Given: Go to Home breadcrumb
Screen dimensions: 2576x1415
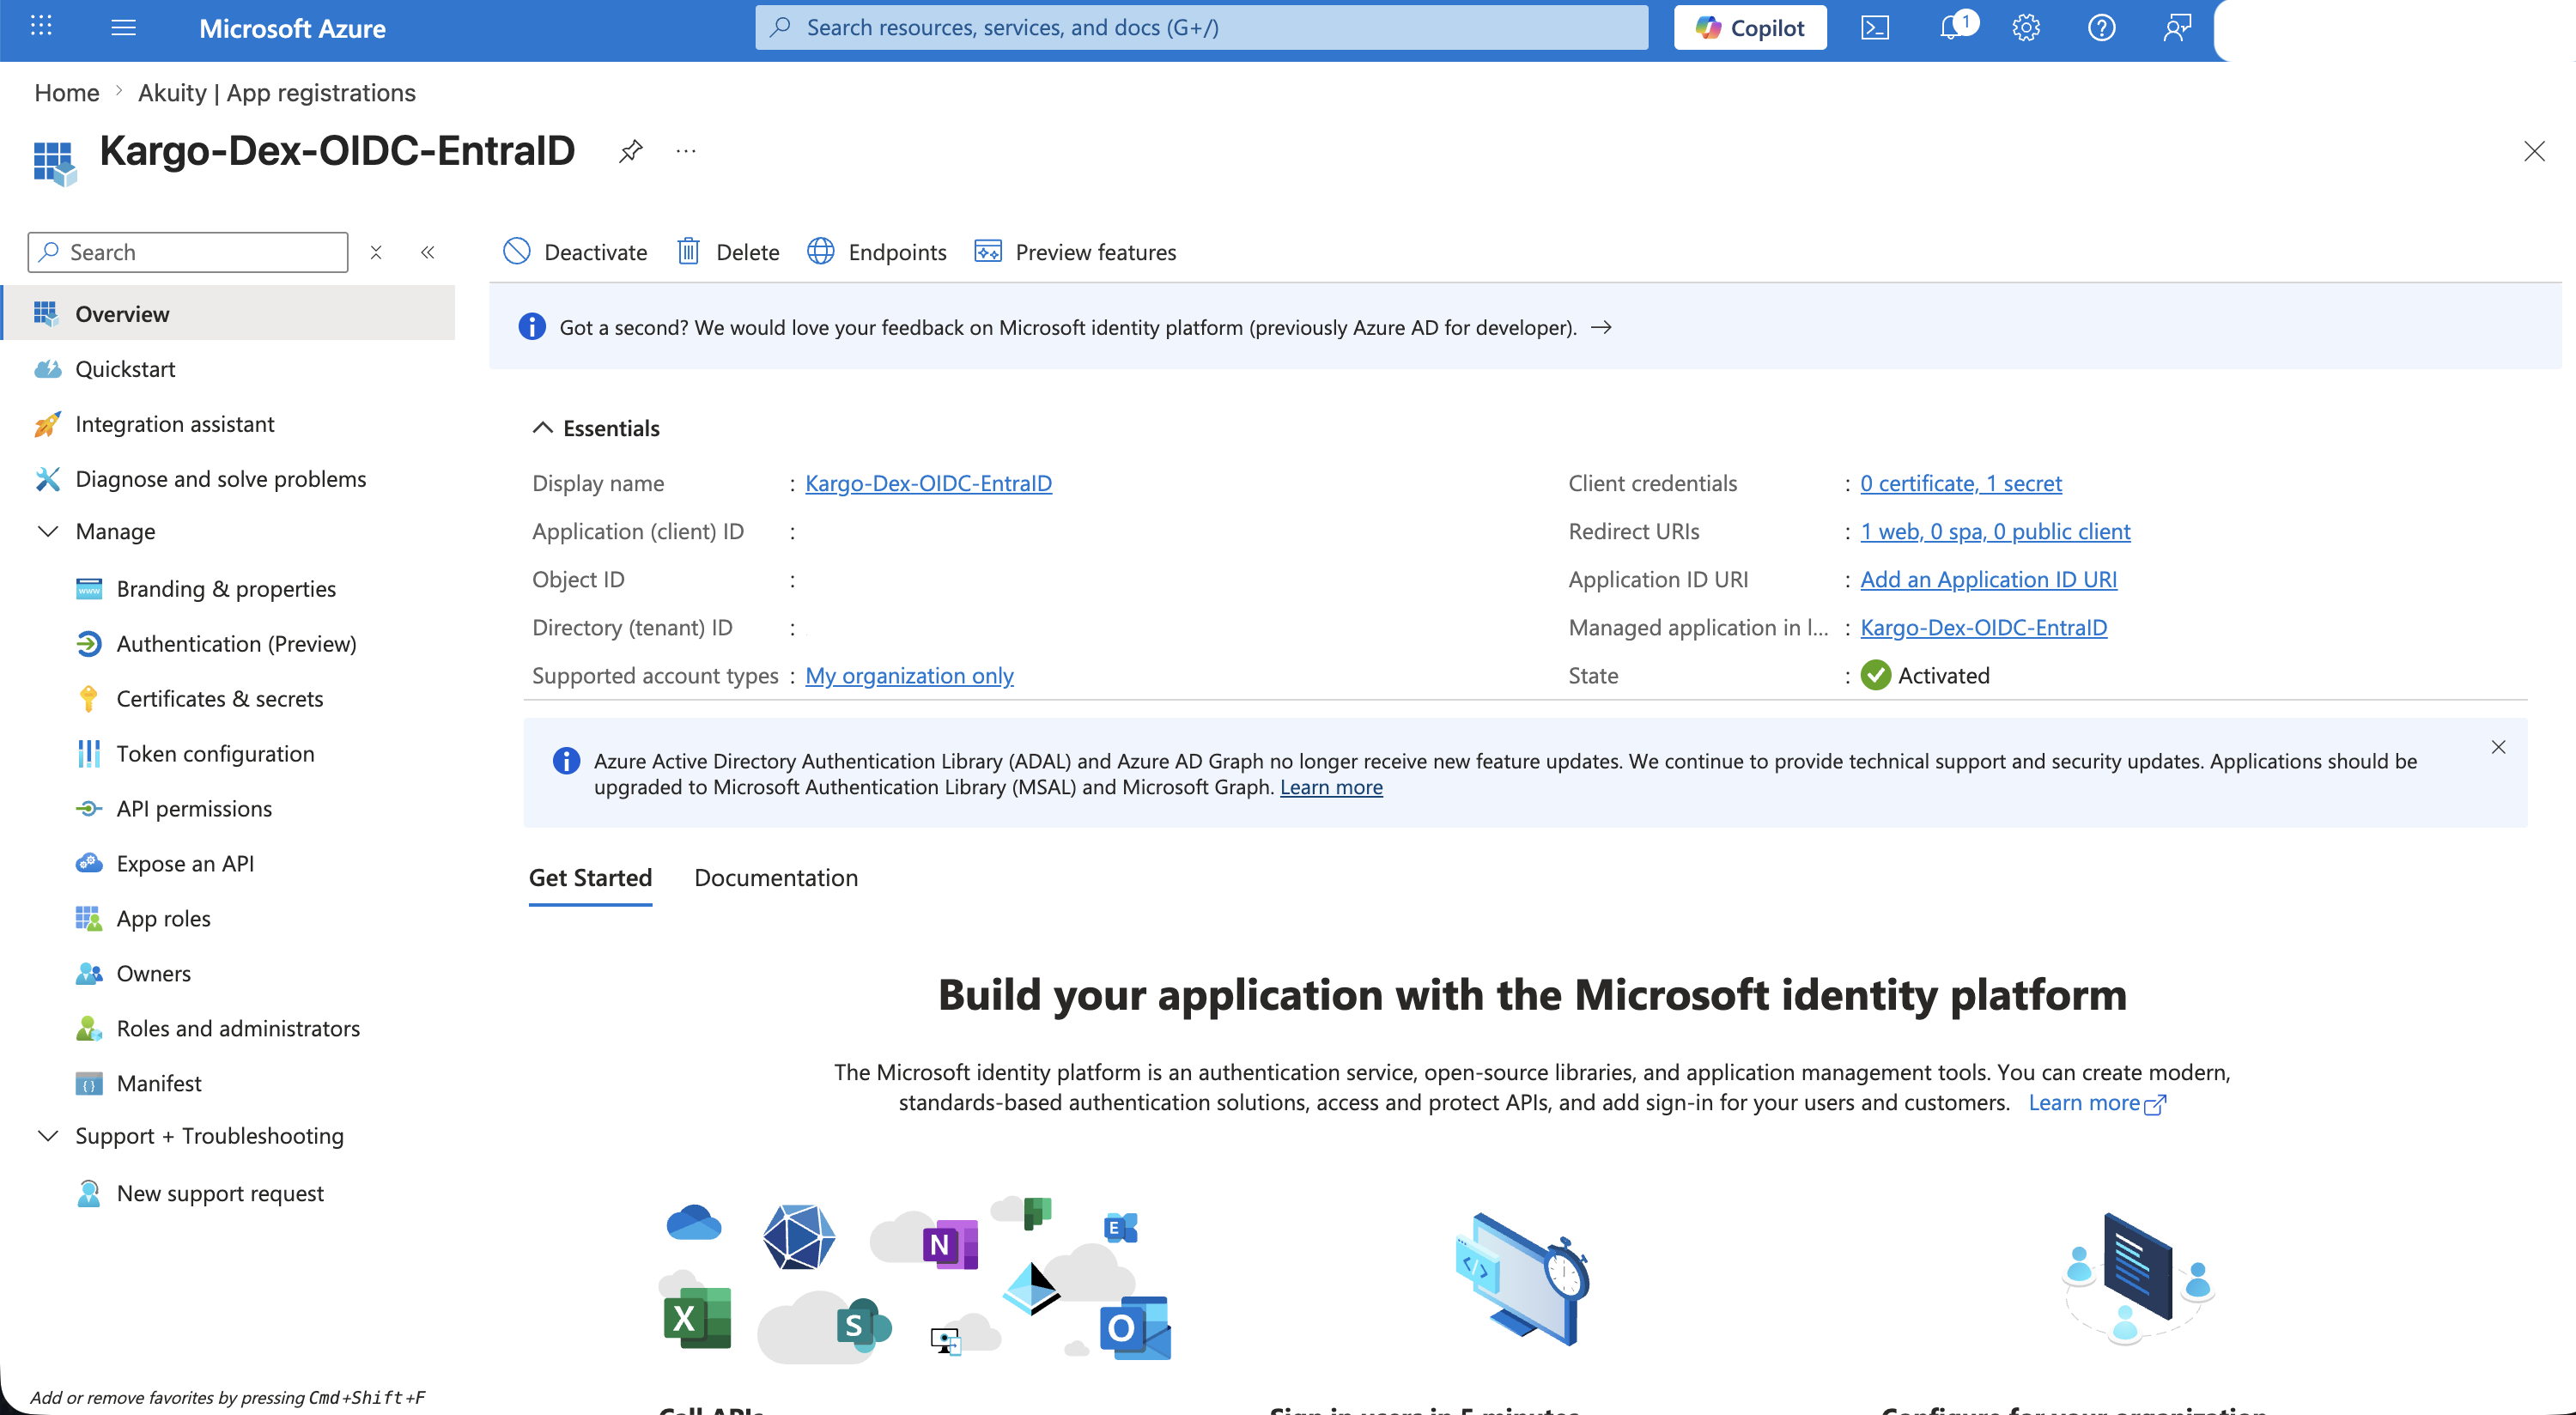Looking at the screenshot, I should pos(67,92).
